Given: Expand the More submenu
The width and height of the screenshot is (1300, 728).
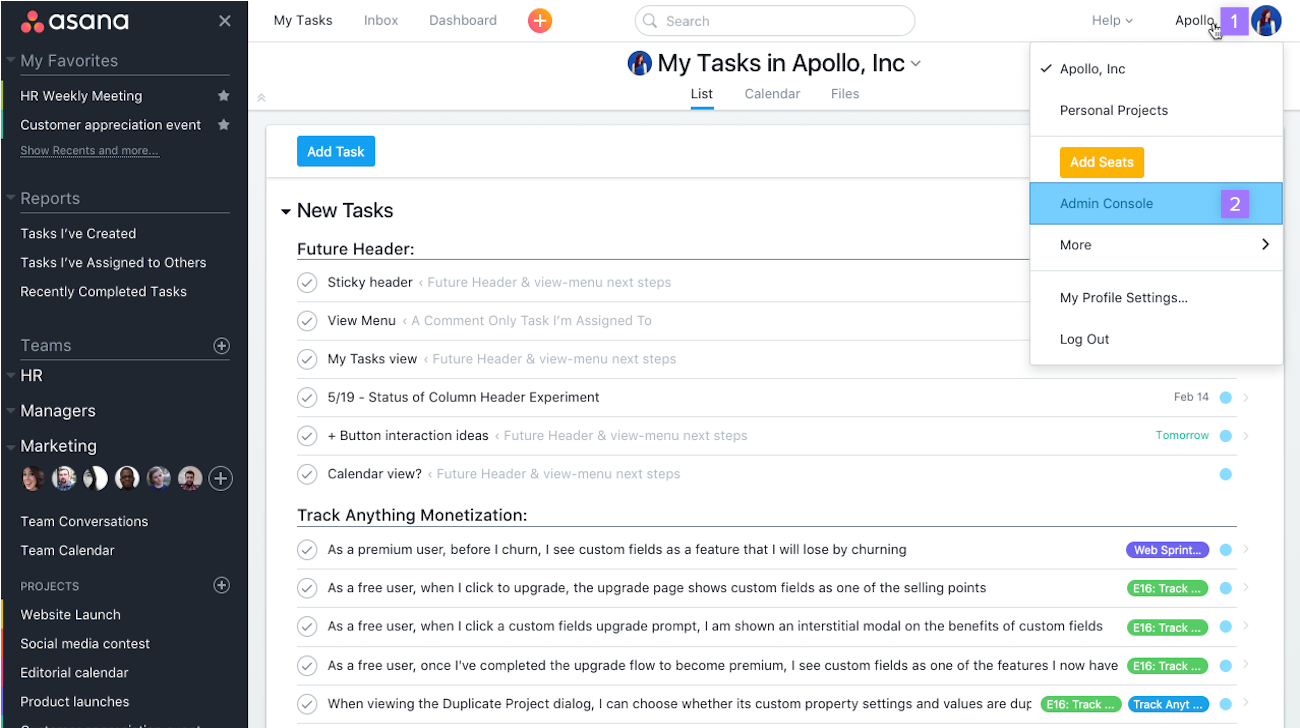Looking at the screenshot, I should [x=1156, y=245].
